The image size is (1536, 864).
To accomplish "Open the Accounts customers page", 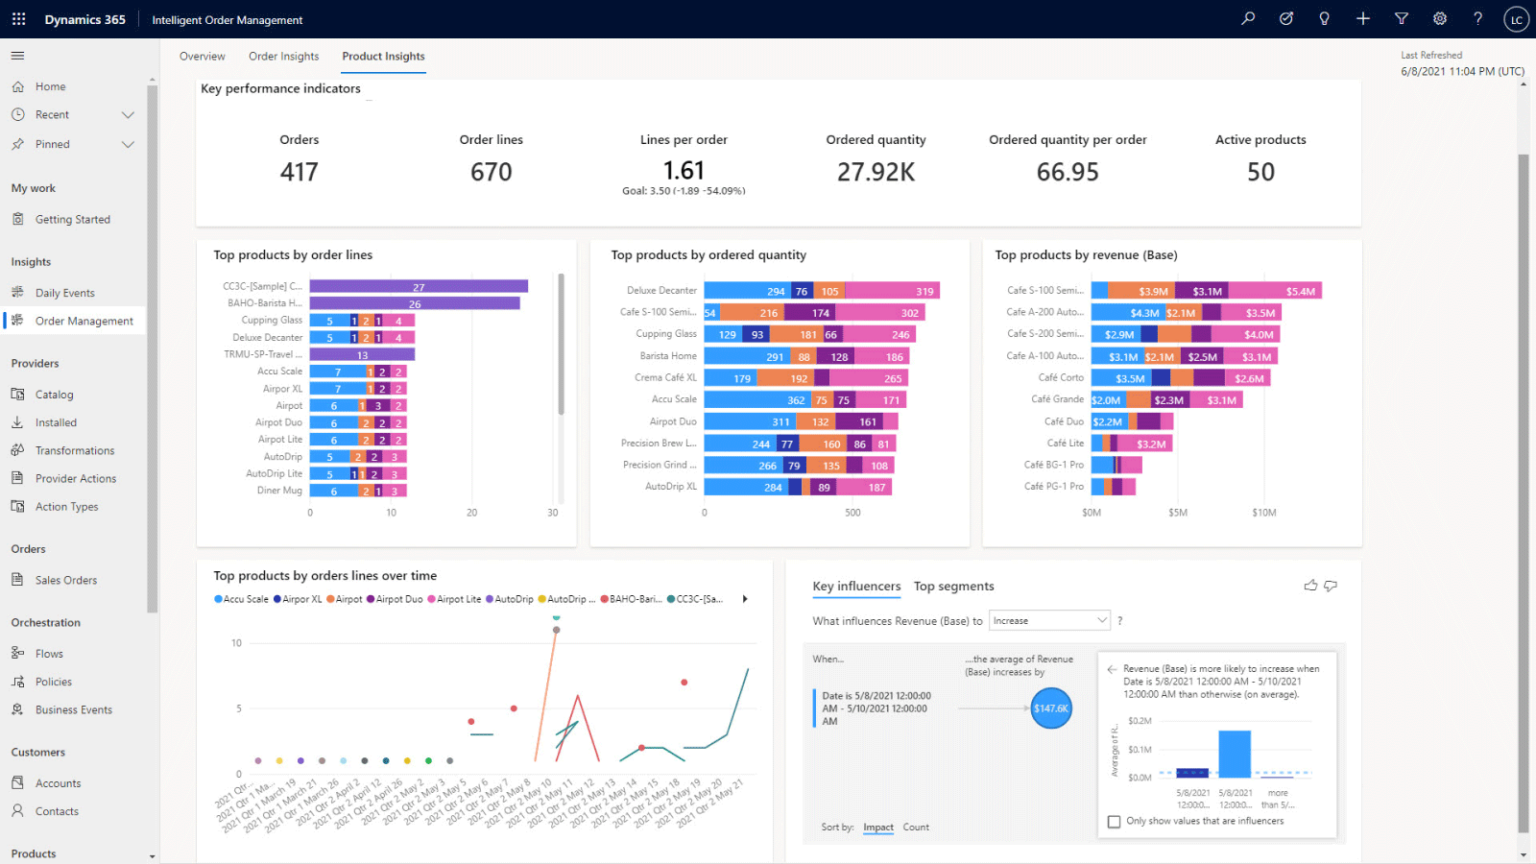I will pyautogui.click(x=58, y=783).
